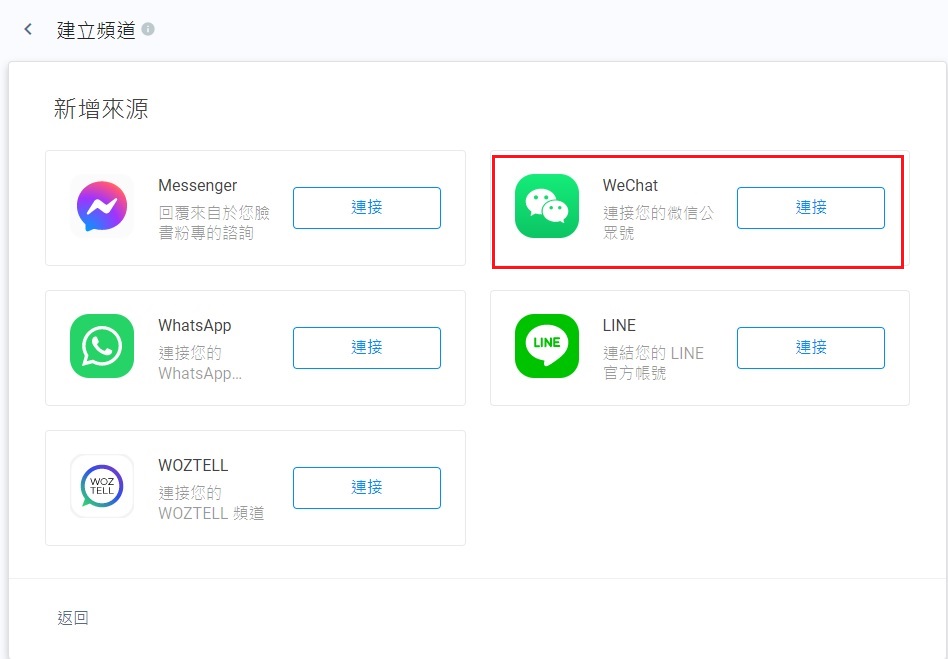This screenshot has width=948, height=659.
Task: Click the 返回 link at the bottom
Action: 73,618
